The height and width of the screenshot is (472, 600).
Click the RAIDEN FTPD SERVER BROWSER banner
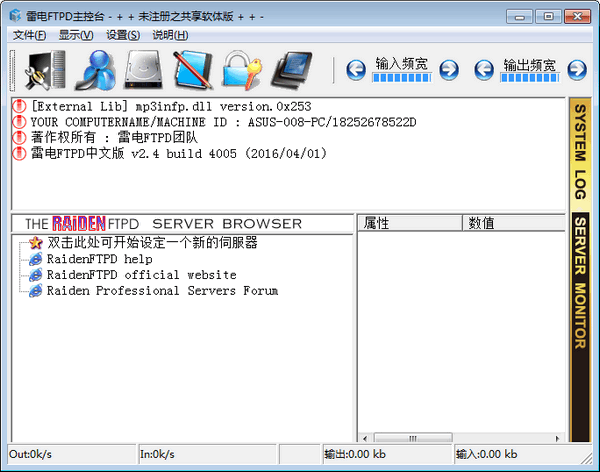pos(183,224)
